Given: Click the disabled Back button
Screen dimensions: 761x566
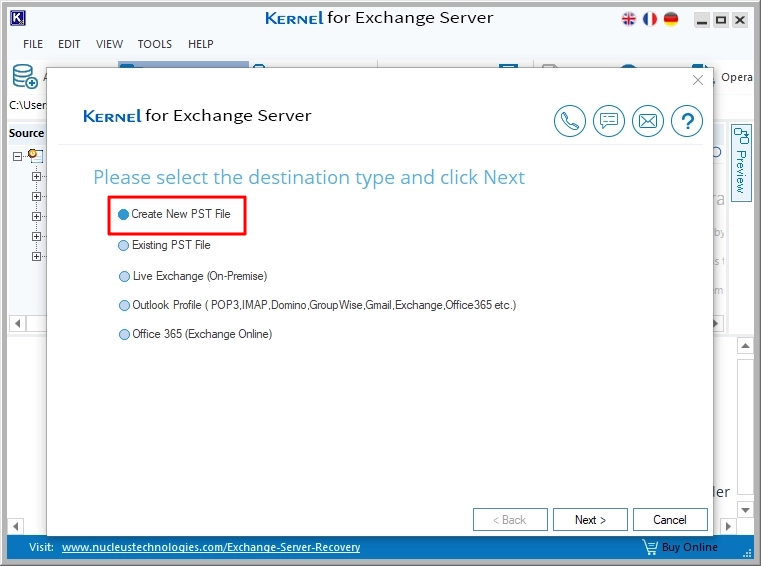Looking at the screenshot, I should (510, 520).
